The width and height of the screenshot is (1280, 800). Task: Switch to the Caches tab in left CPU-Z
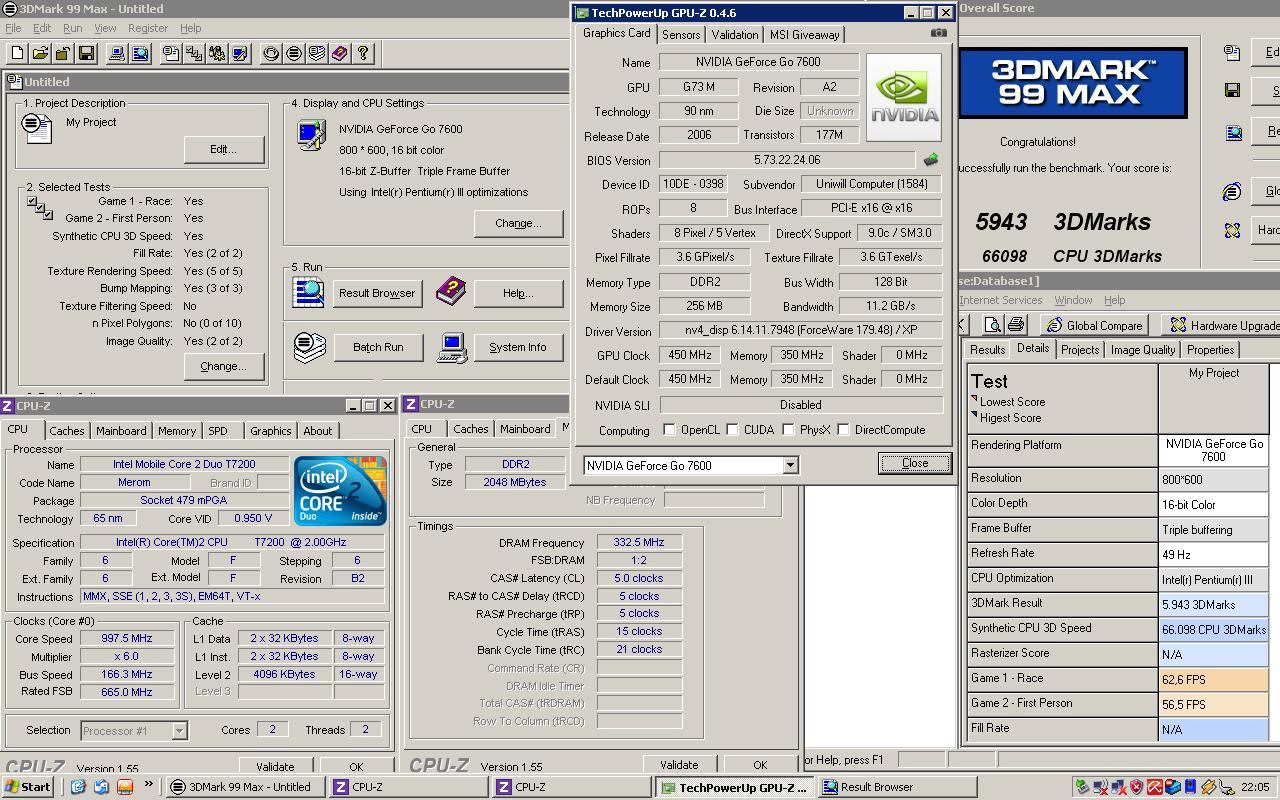tap(67, 431)
